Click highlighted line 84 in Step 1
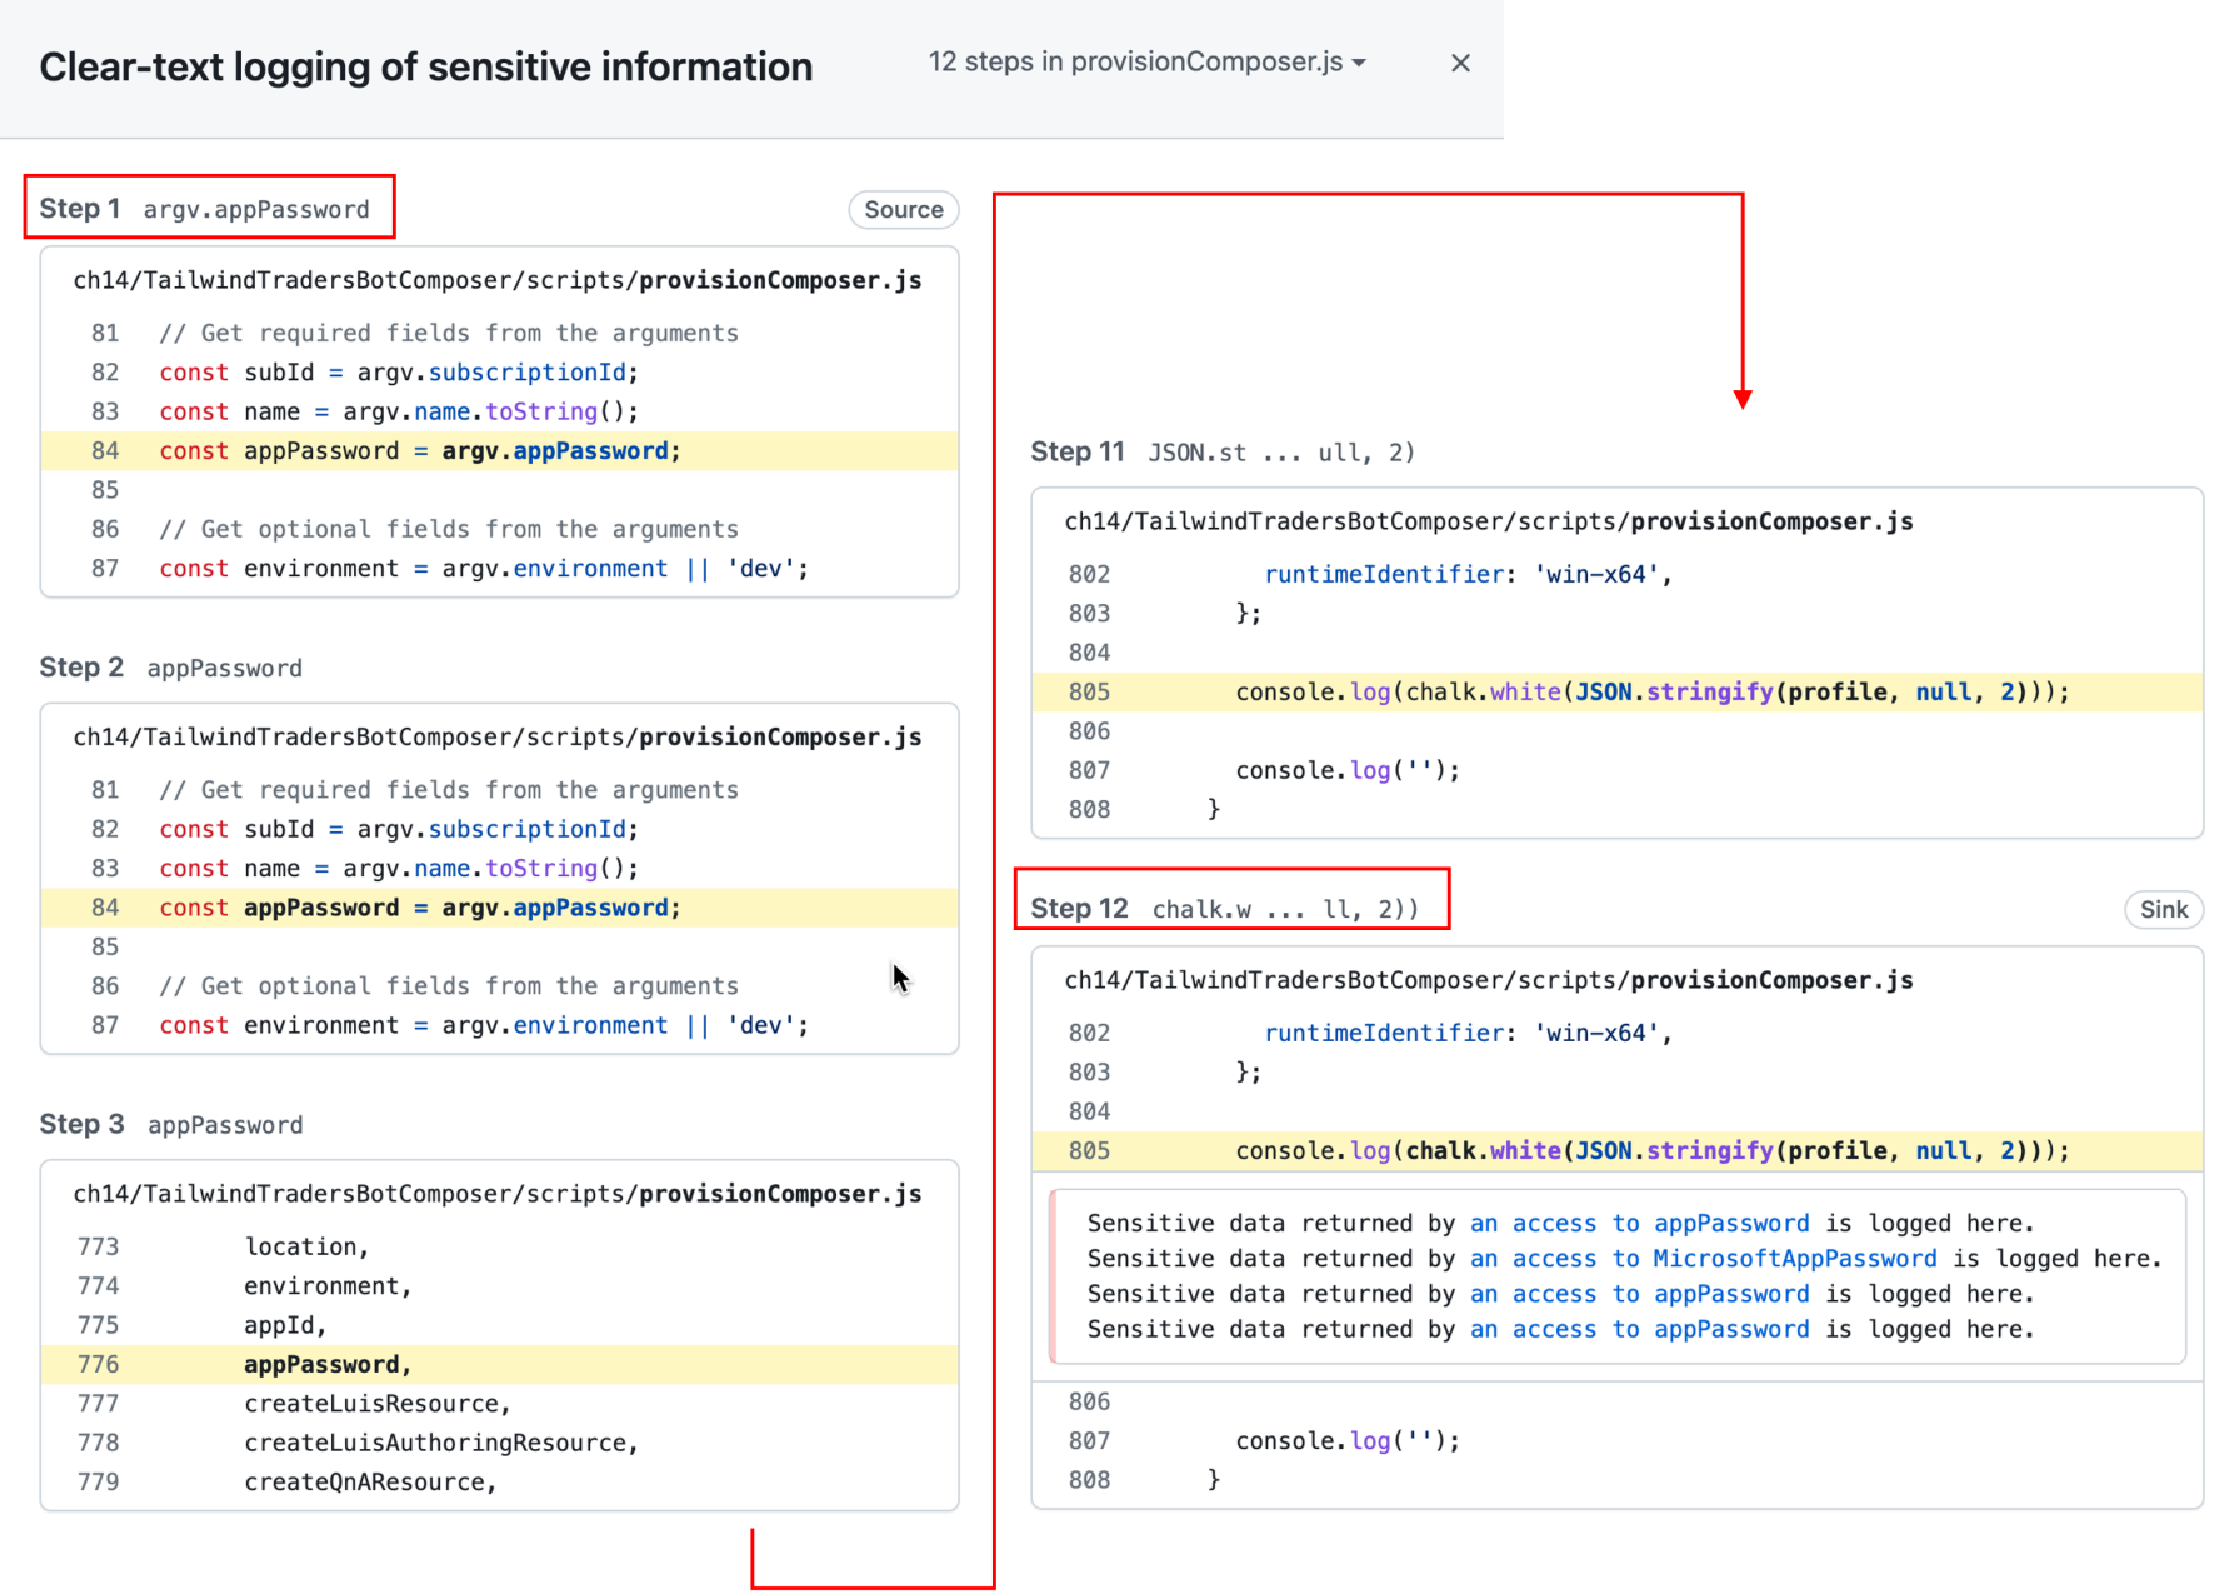Screen dimensions: 2236x1591 coord(500,451)
